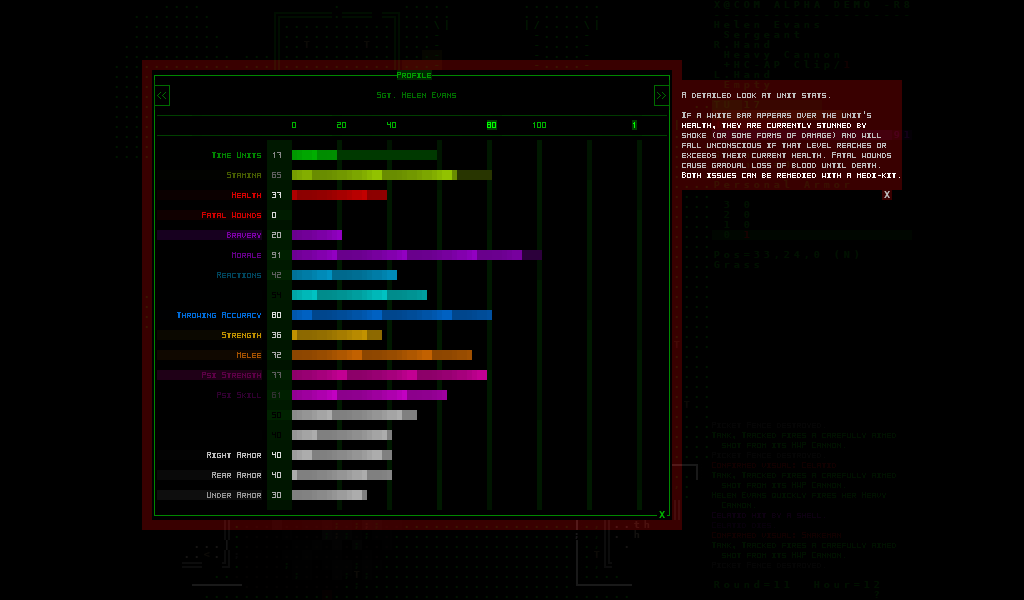The width and height of the screenshot is (1024, 600).
Task: Click the Throwing Accuracy value 80
Action: point(277,315)
